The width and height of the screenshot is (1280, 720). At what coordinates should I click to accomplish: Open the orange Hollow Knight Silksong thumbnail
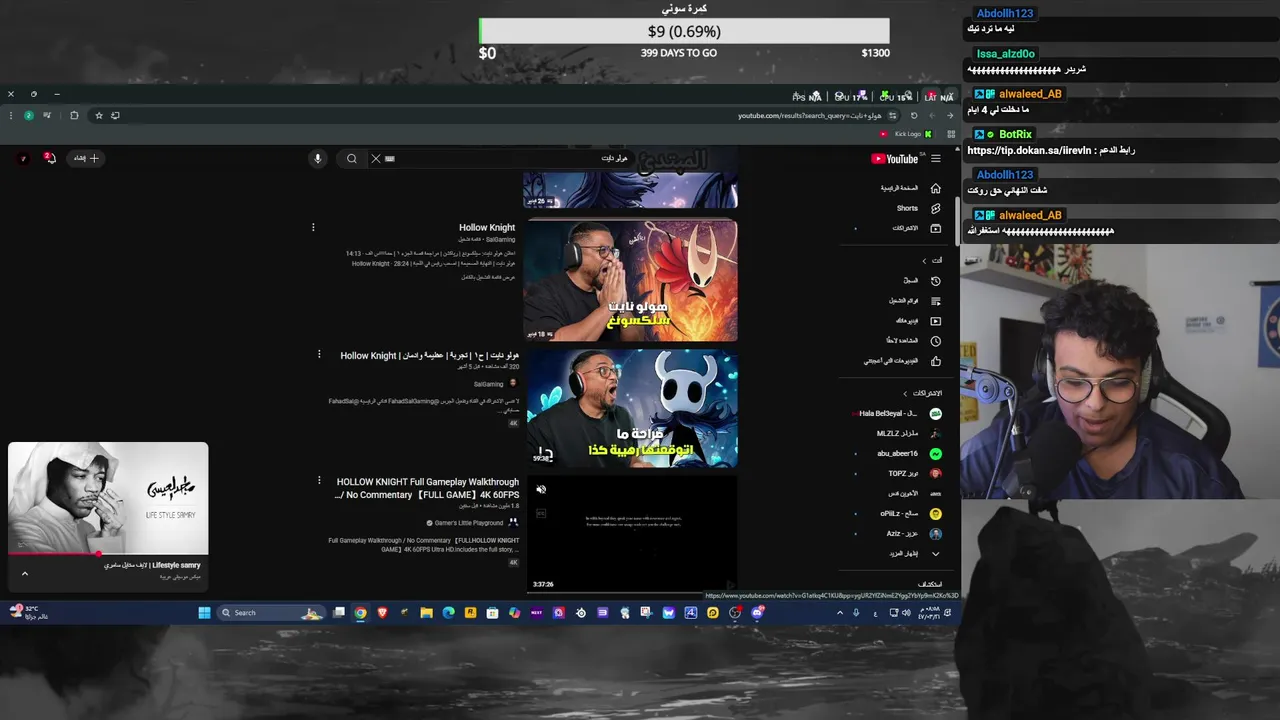pos(631,281)
